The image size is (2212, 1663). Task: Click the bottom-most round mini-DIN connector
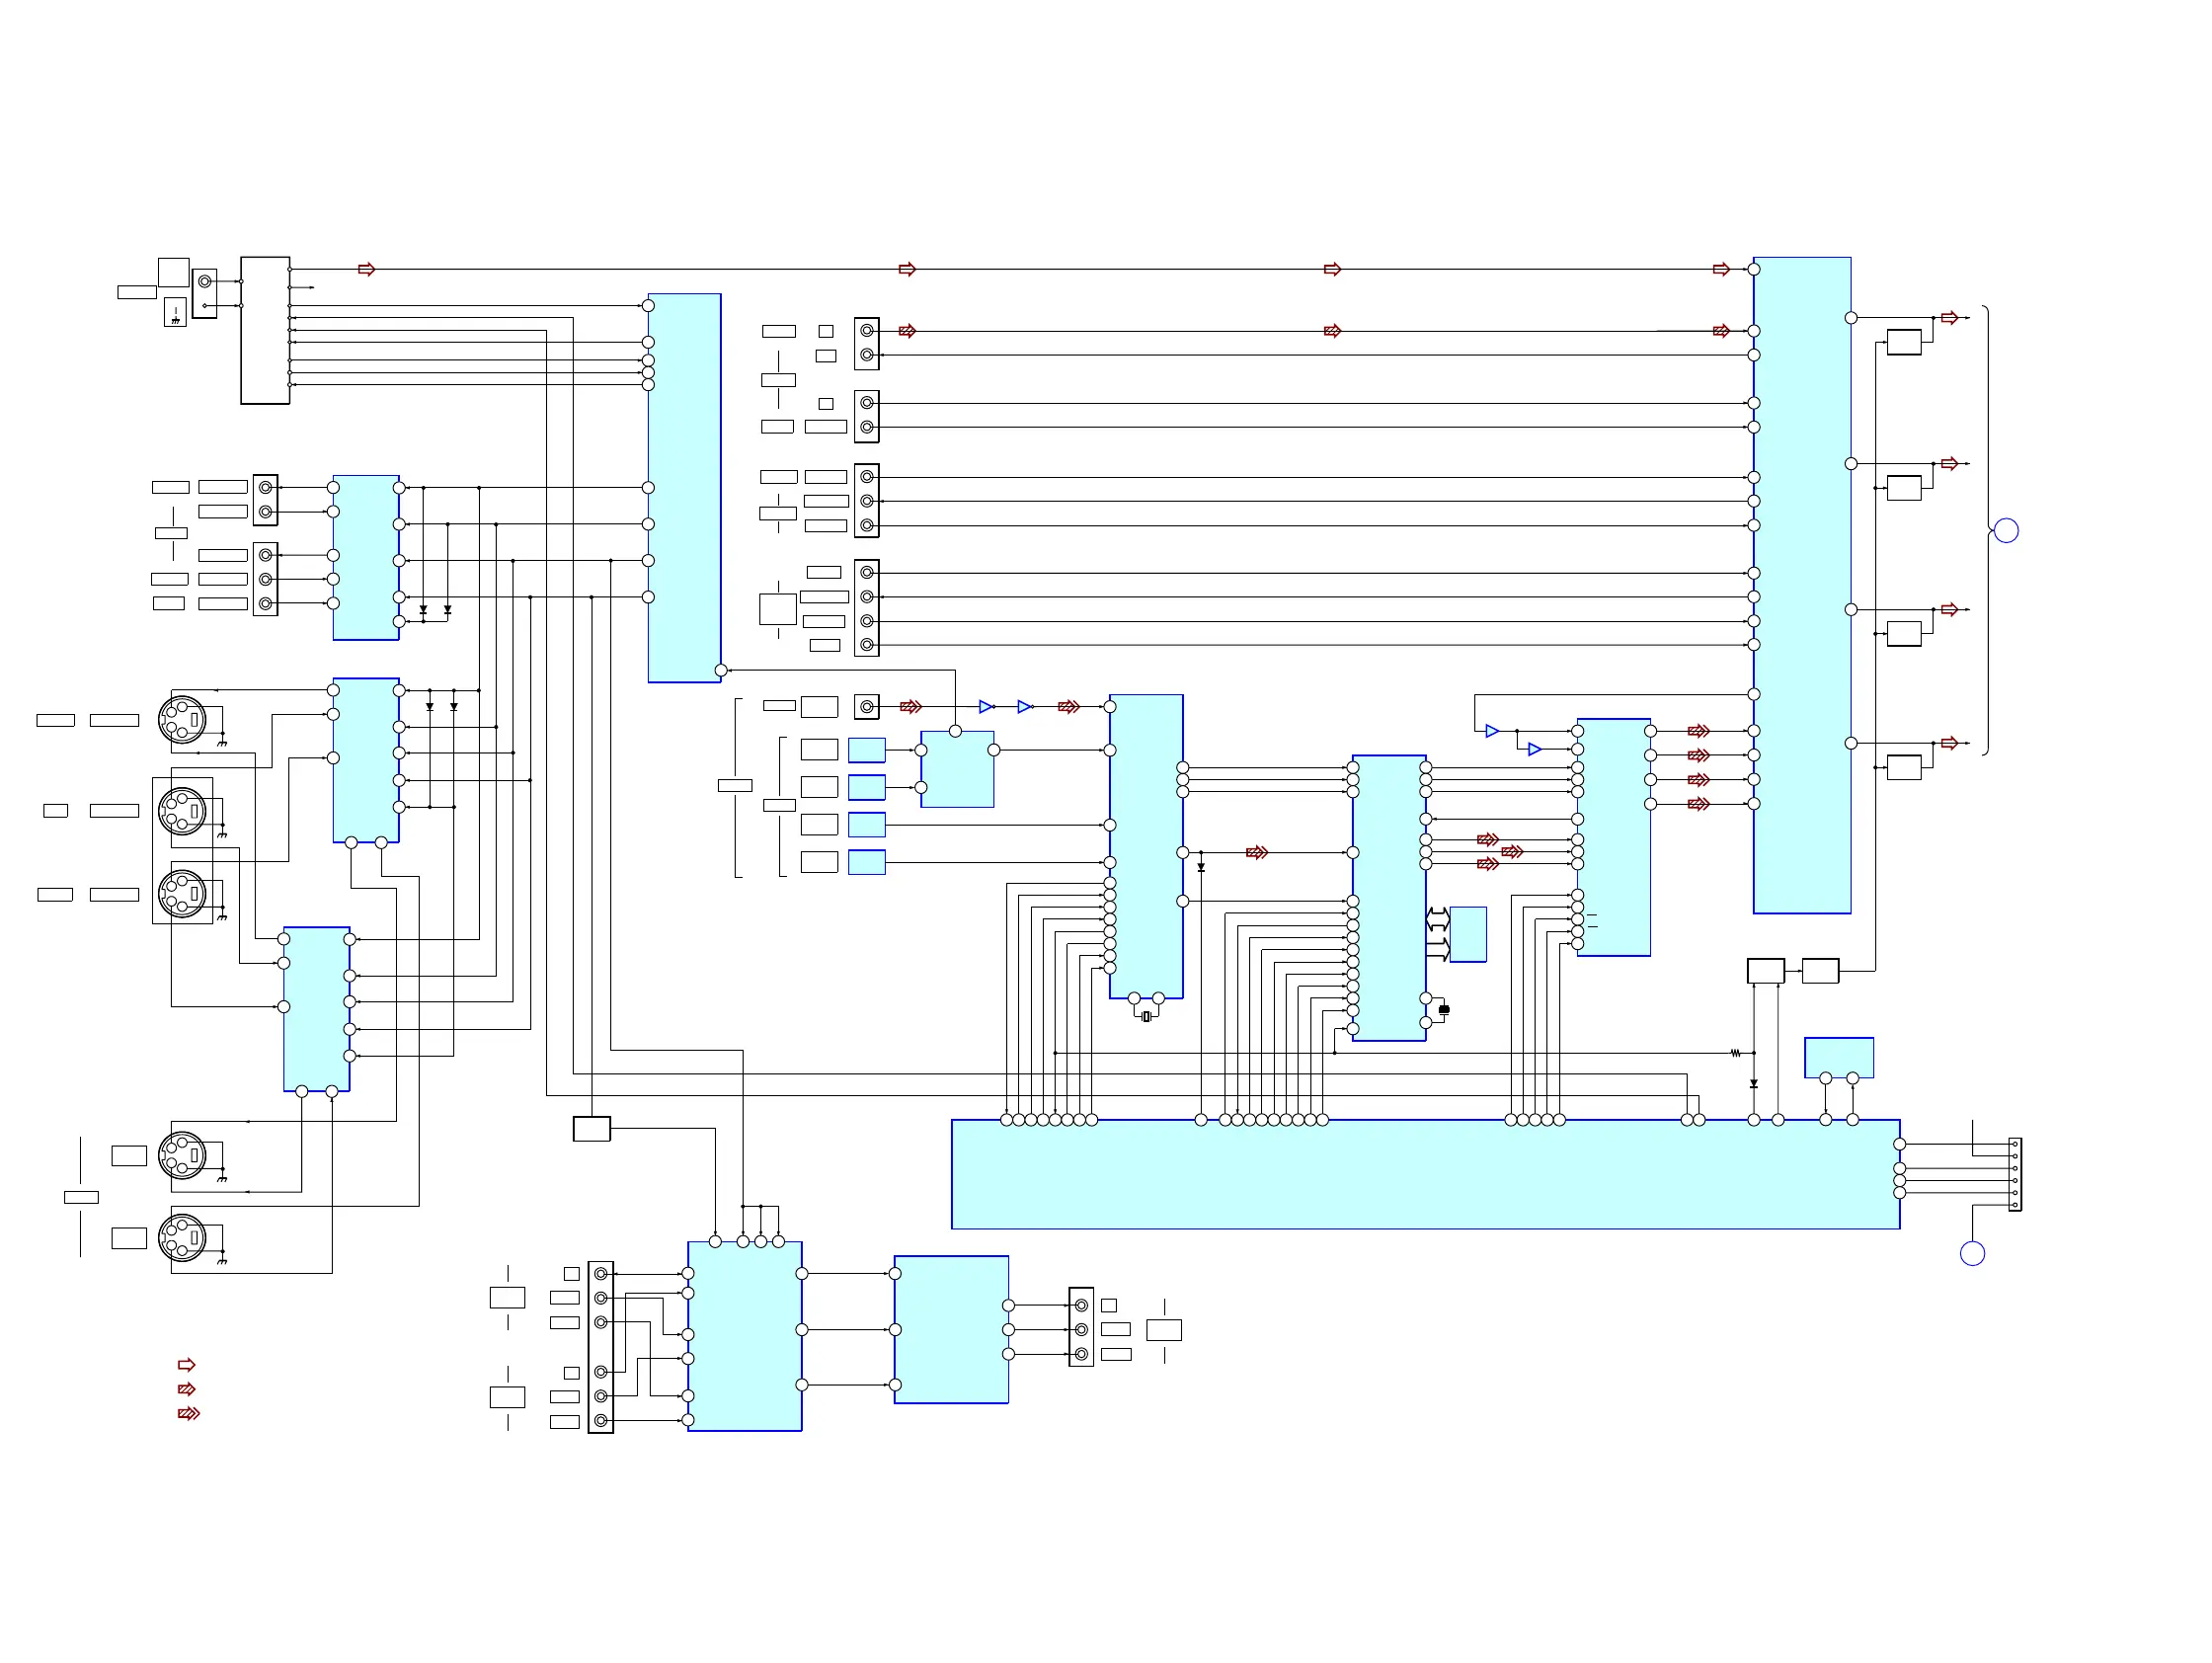pos(182,1238)
